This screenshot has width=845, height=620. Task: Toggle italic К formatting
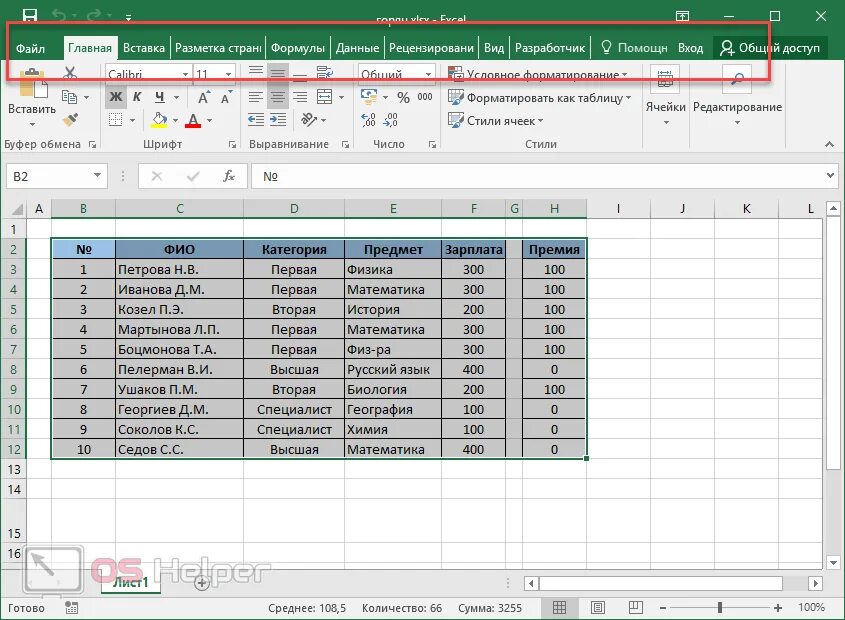point(137,97)
